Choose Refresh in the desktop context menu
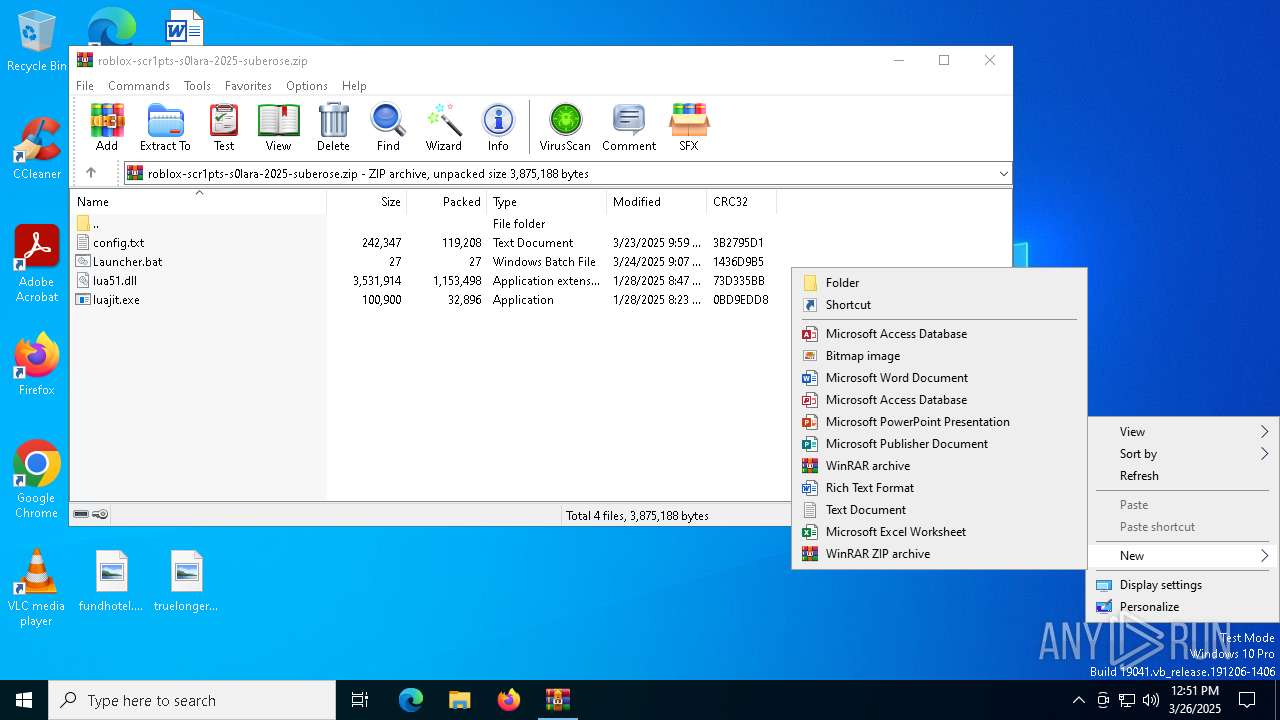This screenshot has height=720, width=1280. coord(1183,476)
